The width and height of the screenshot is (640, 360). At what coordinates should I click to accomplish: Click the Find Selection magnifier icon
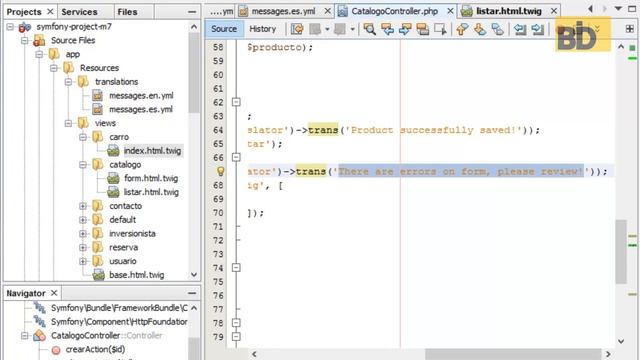(x=369, y=29)
